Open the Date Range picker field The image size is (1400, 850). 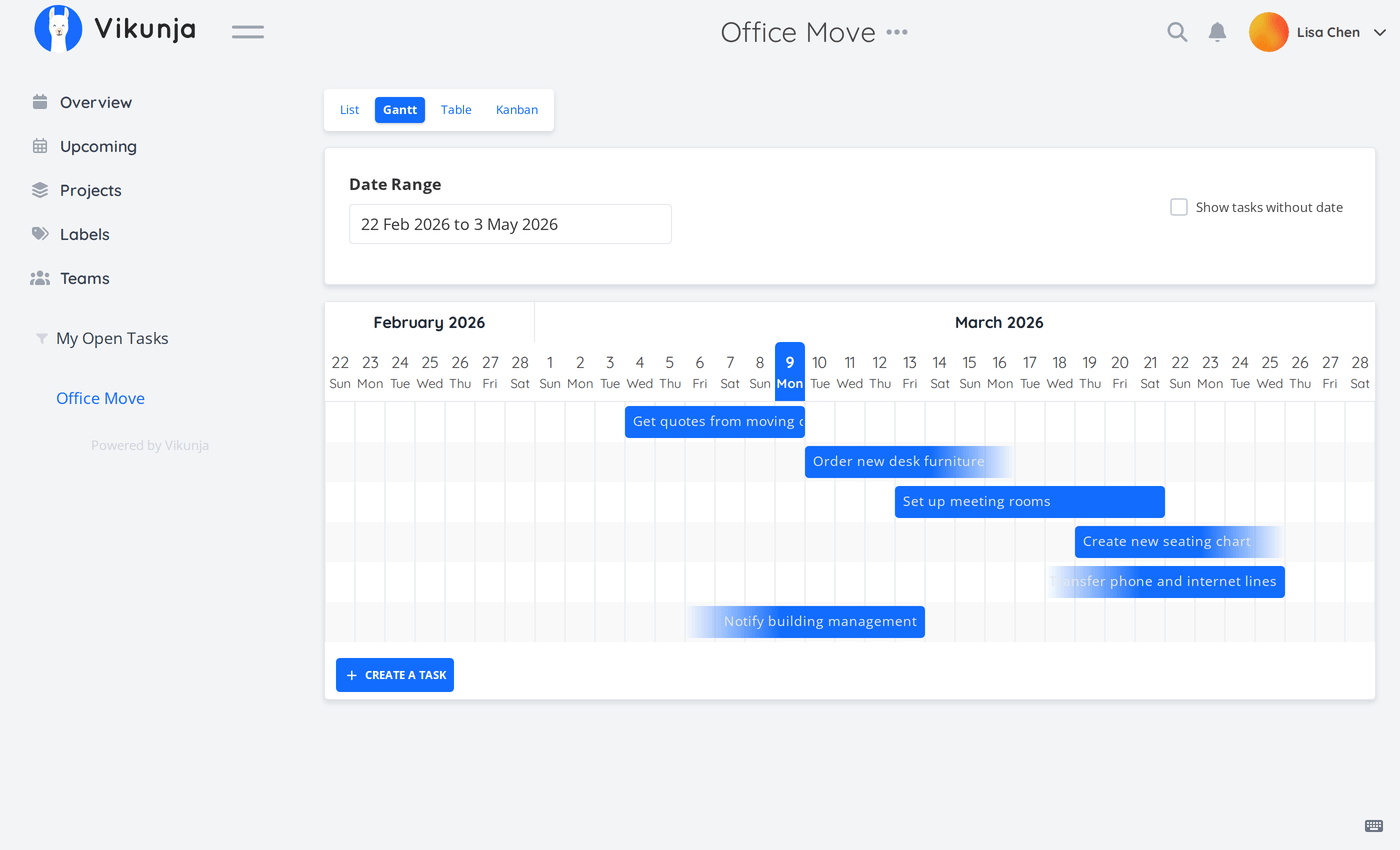[x=510, y=224]
